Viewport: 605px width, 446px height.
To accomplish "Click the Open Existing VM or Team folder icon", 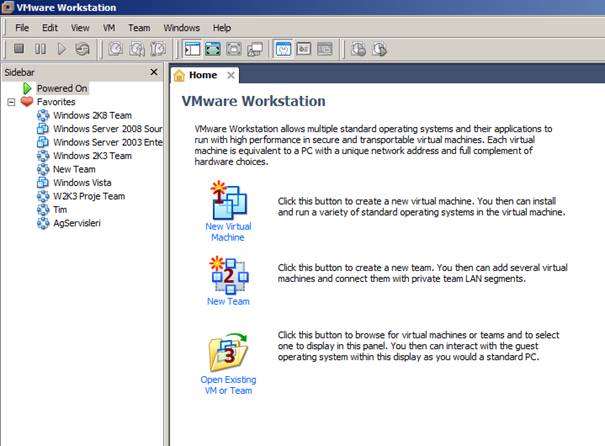I will click(x=227, y=351).
